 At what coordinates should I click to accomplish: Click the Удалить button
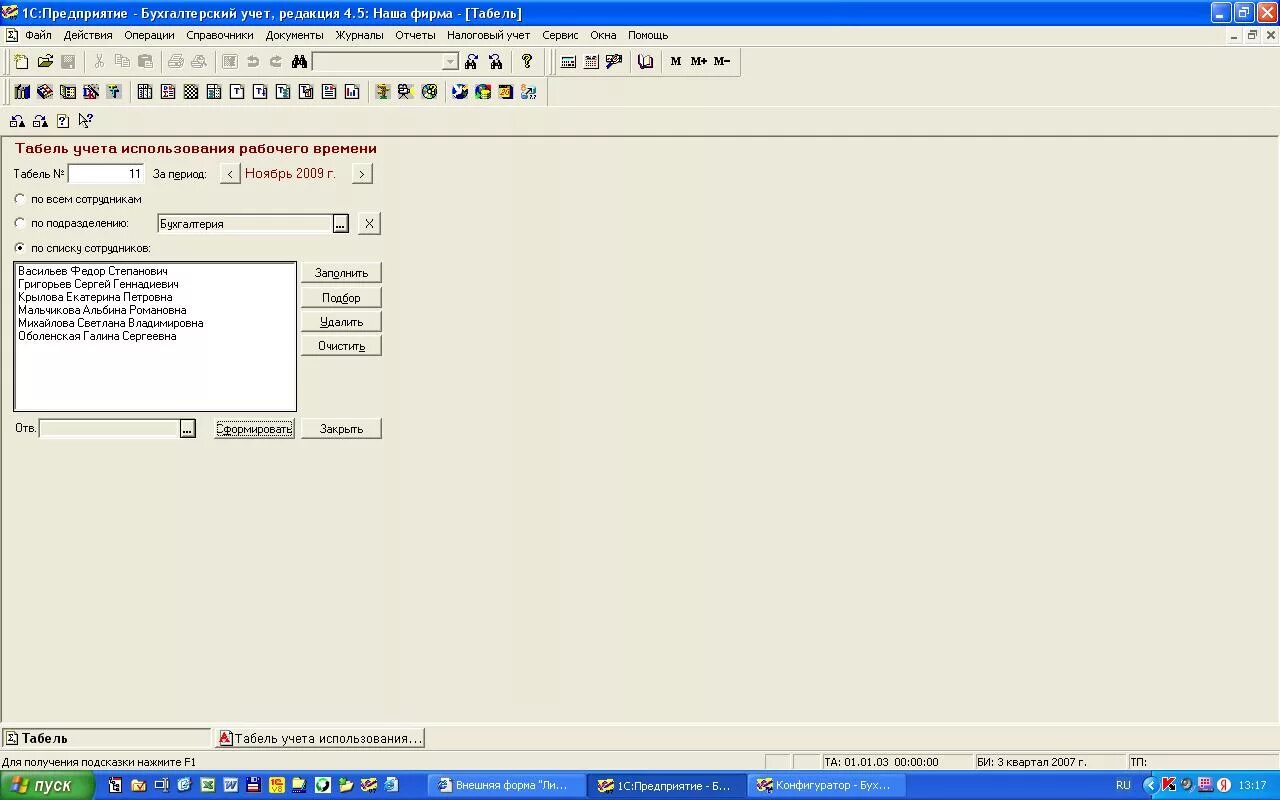pyautogui.click(x=341, y=322)
